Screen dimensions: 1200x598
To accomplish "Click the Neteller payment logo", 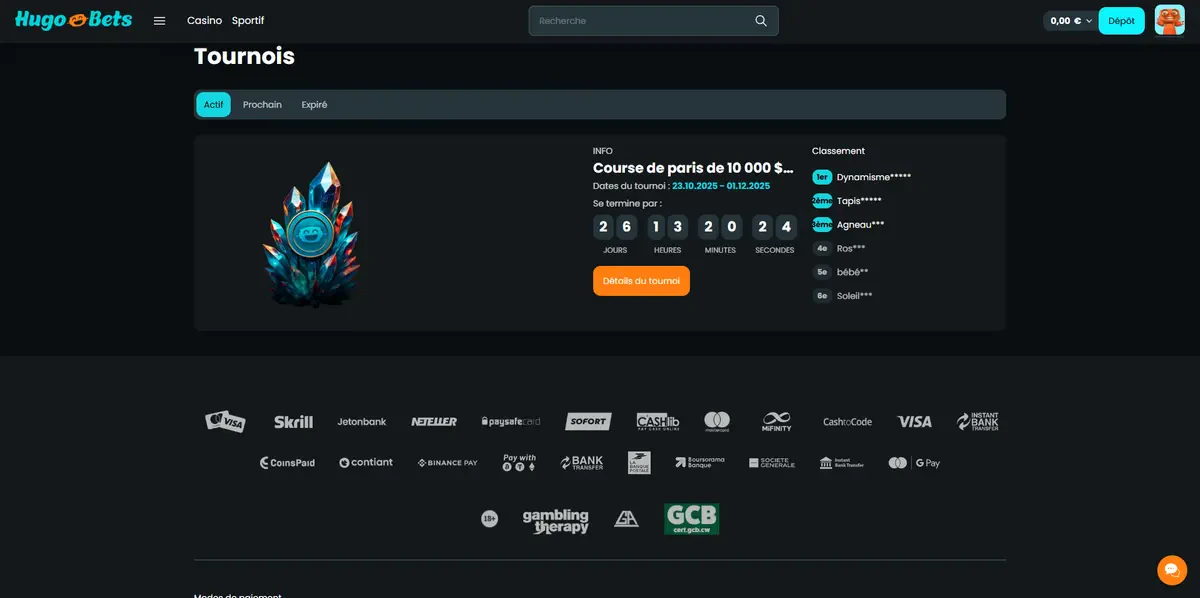I will 434,422.
